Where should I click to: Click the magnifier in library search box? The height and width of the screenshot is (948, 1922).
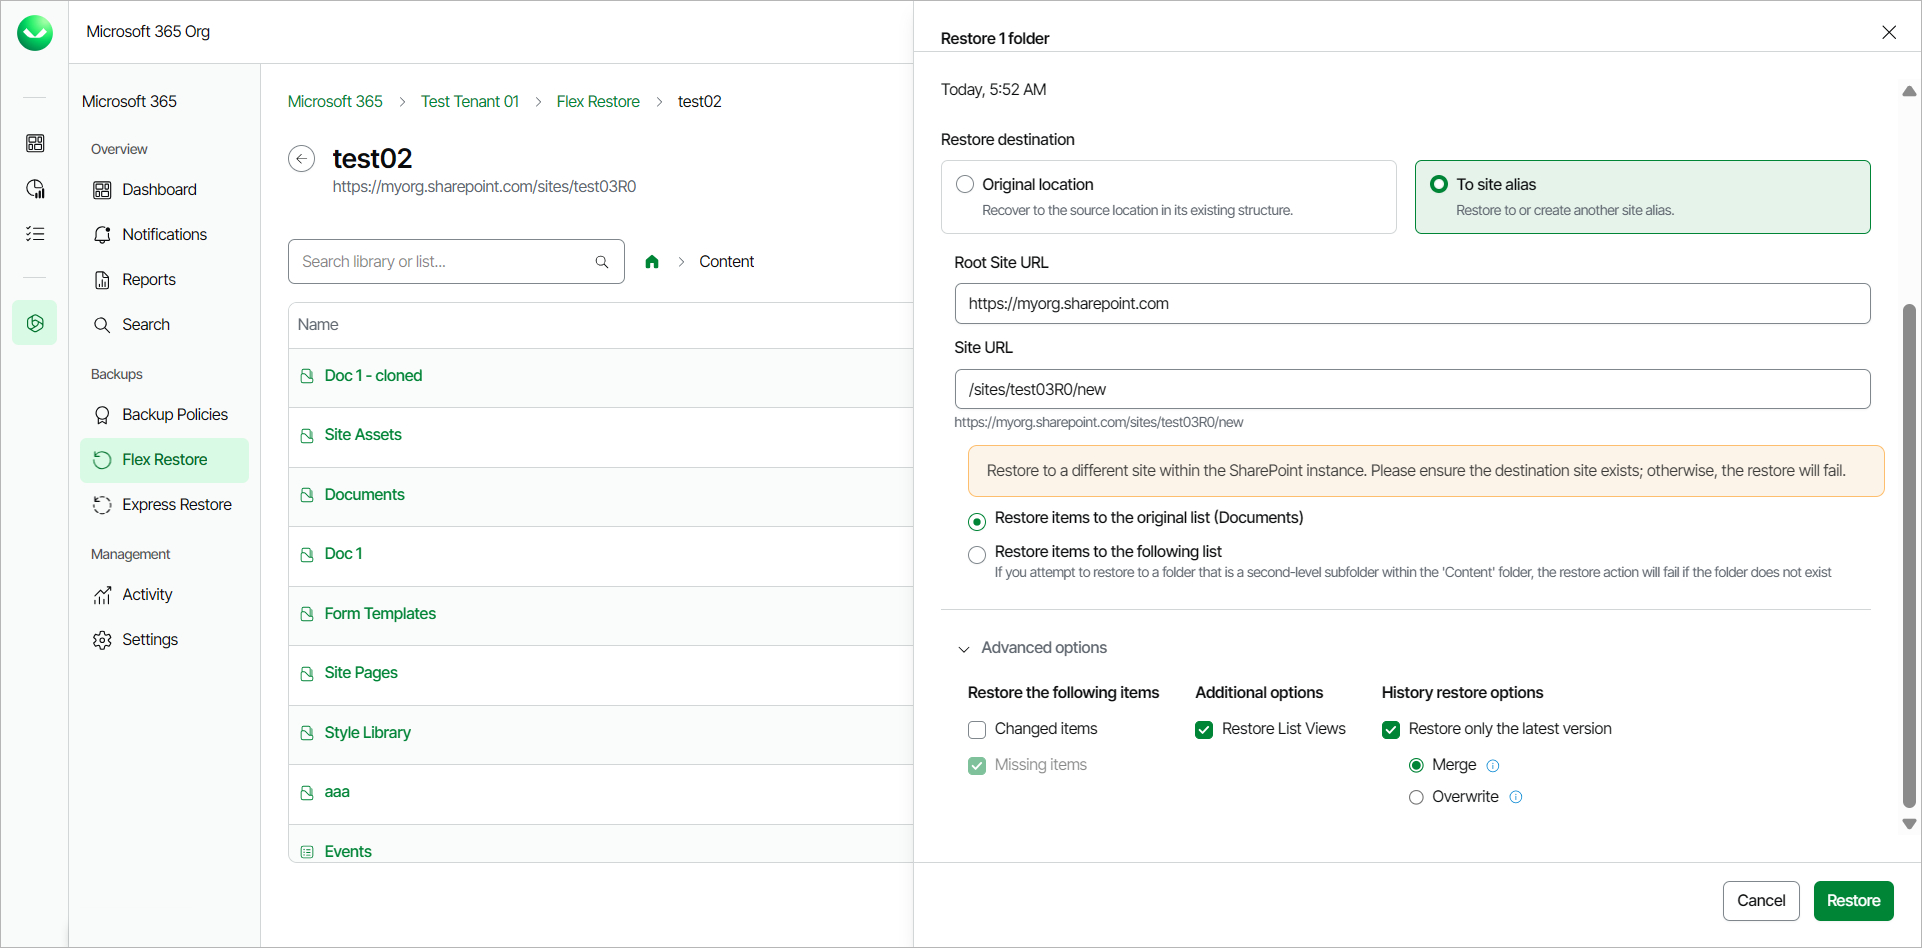point(602,262)
